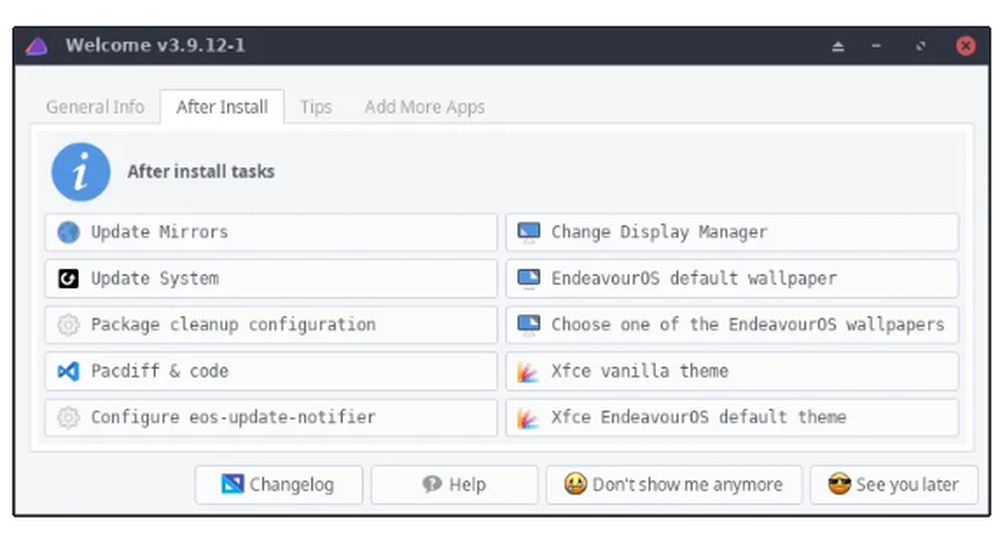
Task: Click the 'Welcome v3.9.12-1' window title
Action: 155,45
